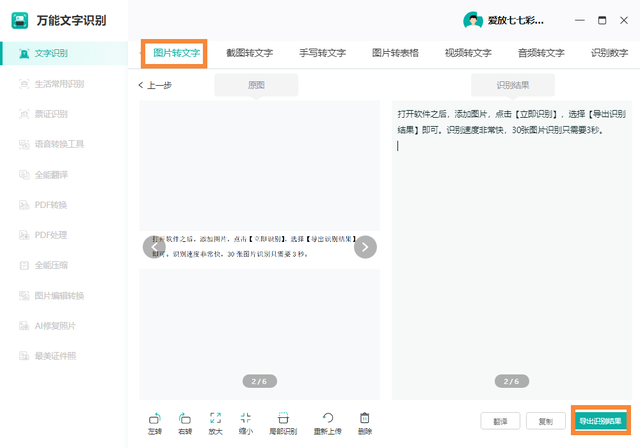
Task: Select the 识别结果 panel label
Action: (x=513, y=85)
